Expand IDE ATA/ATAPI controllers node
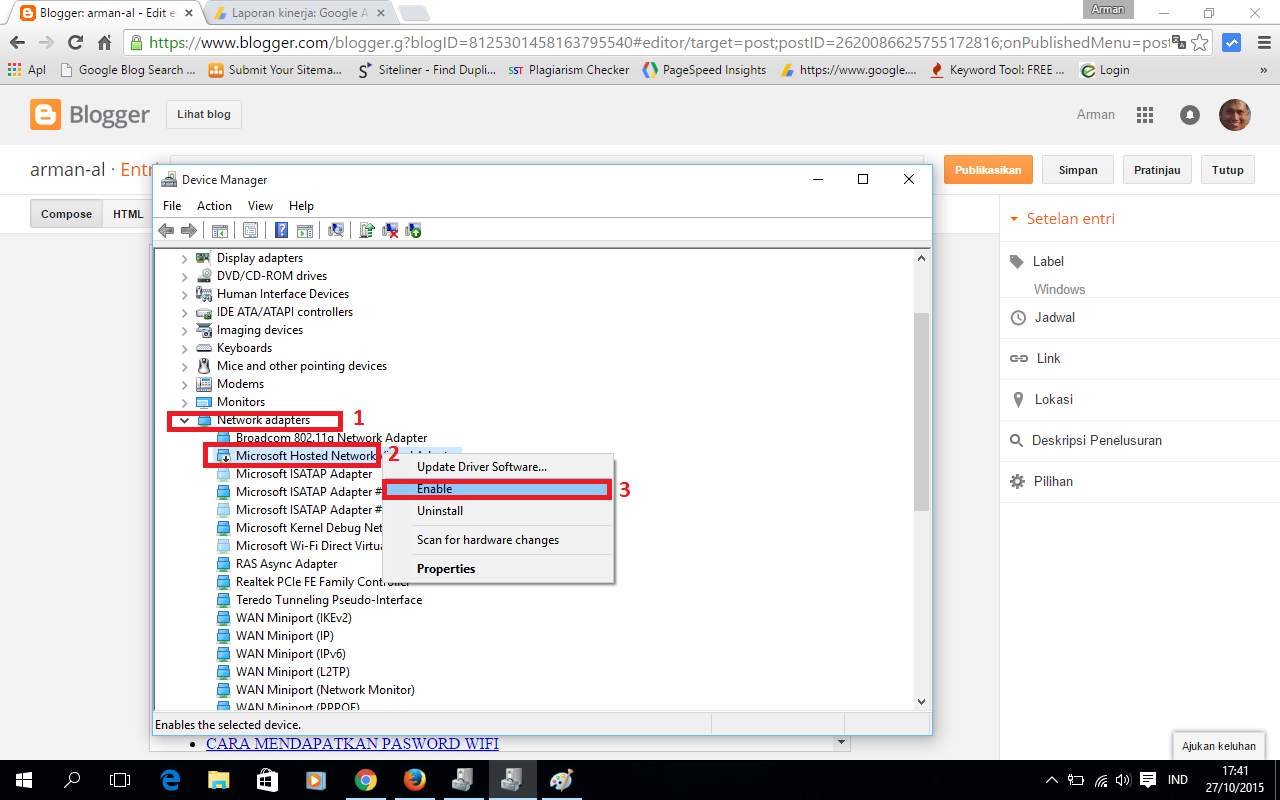The image size is (1280, 800). pos(184,312)
